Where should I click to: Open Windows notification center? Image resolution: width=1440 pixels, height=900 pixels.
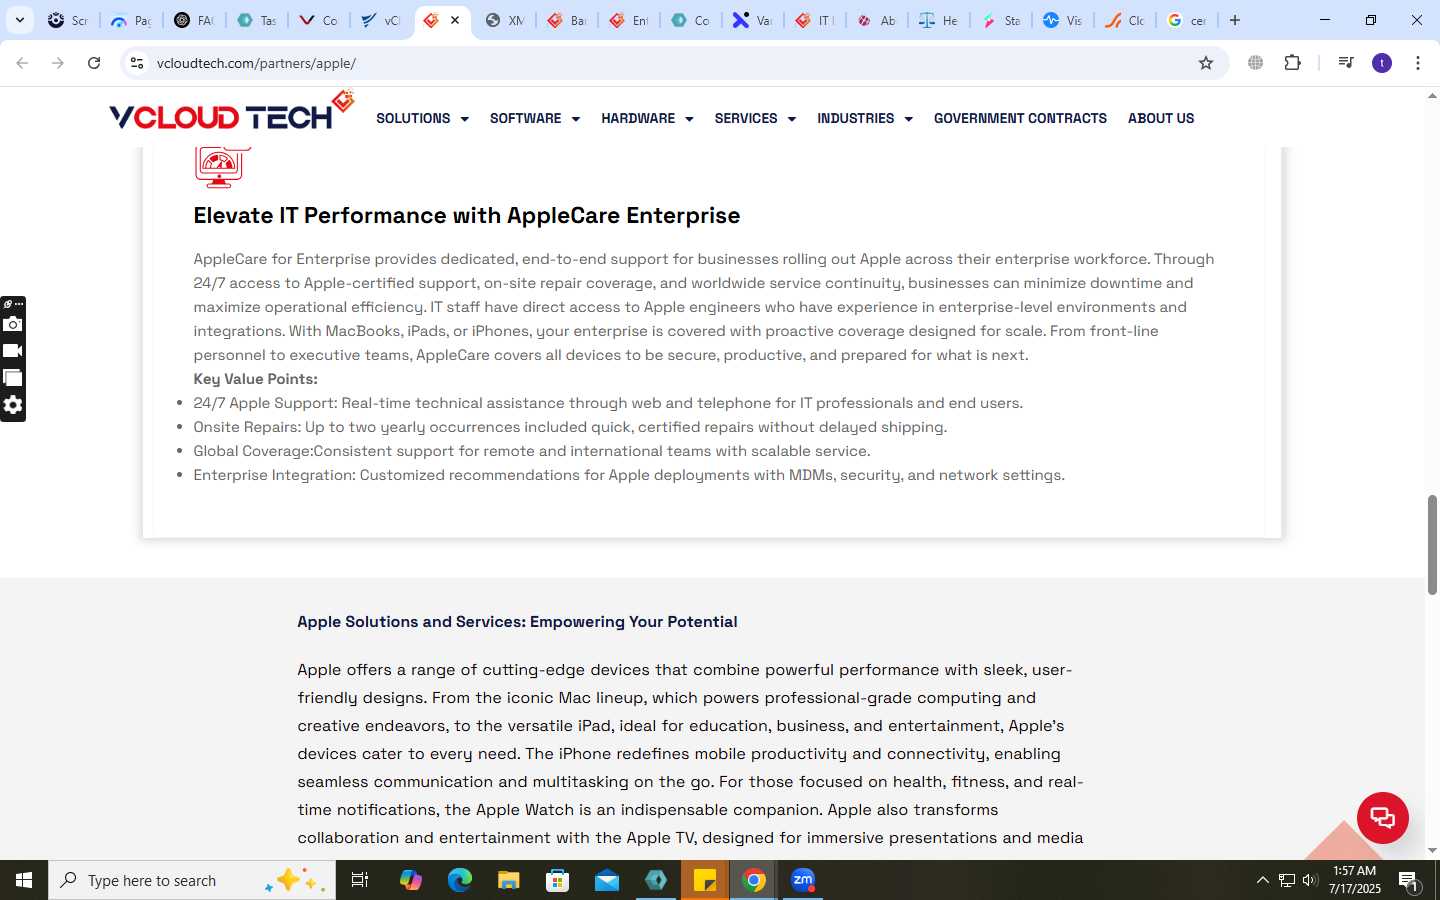pos(1409,881)
